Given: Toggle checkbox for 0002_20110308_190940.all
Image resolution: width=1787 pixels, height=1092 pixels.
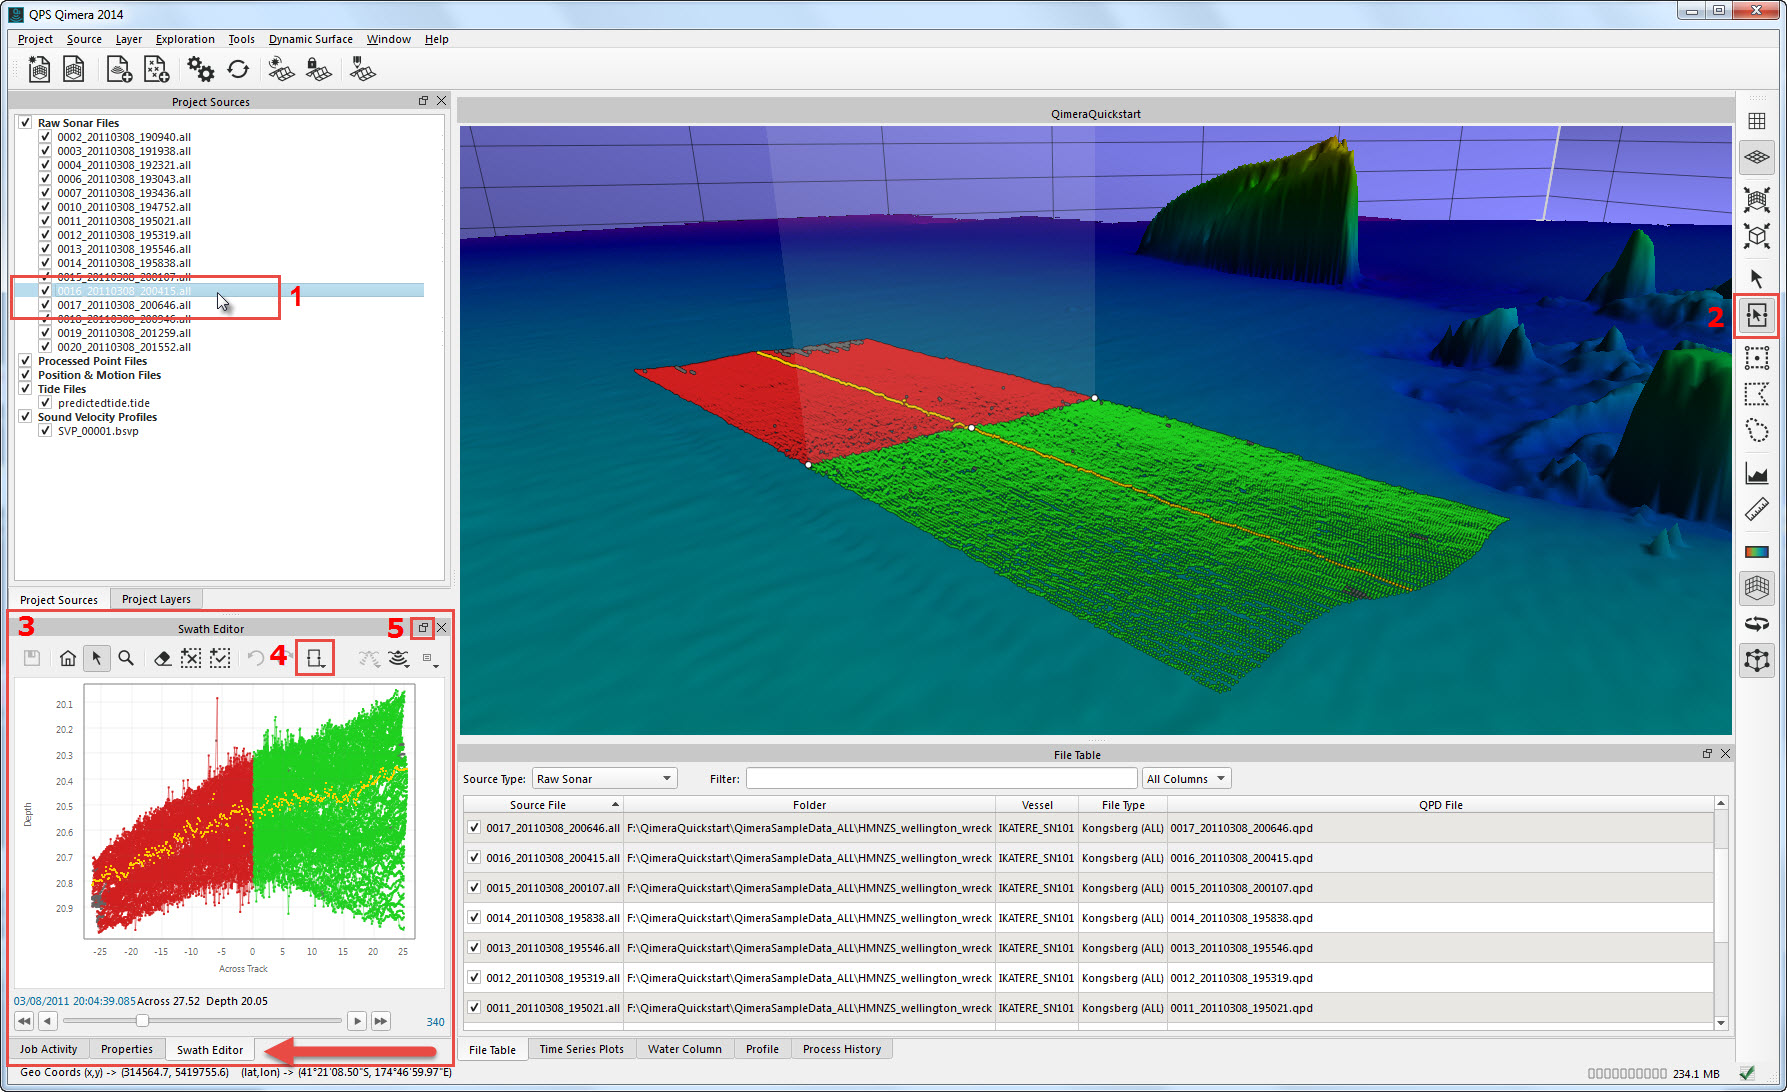Looking at the screenshot, I should (45, 137).
